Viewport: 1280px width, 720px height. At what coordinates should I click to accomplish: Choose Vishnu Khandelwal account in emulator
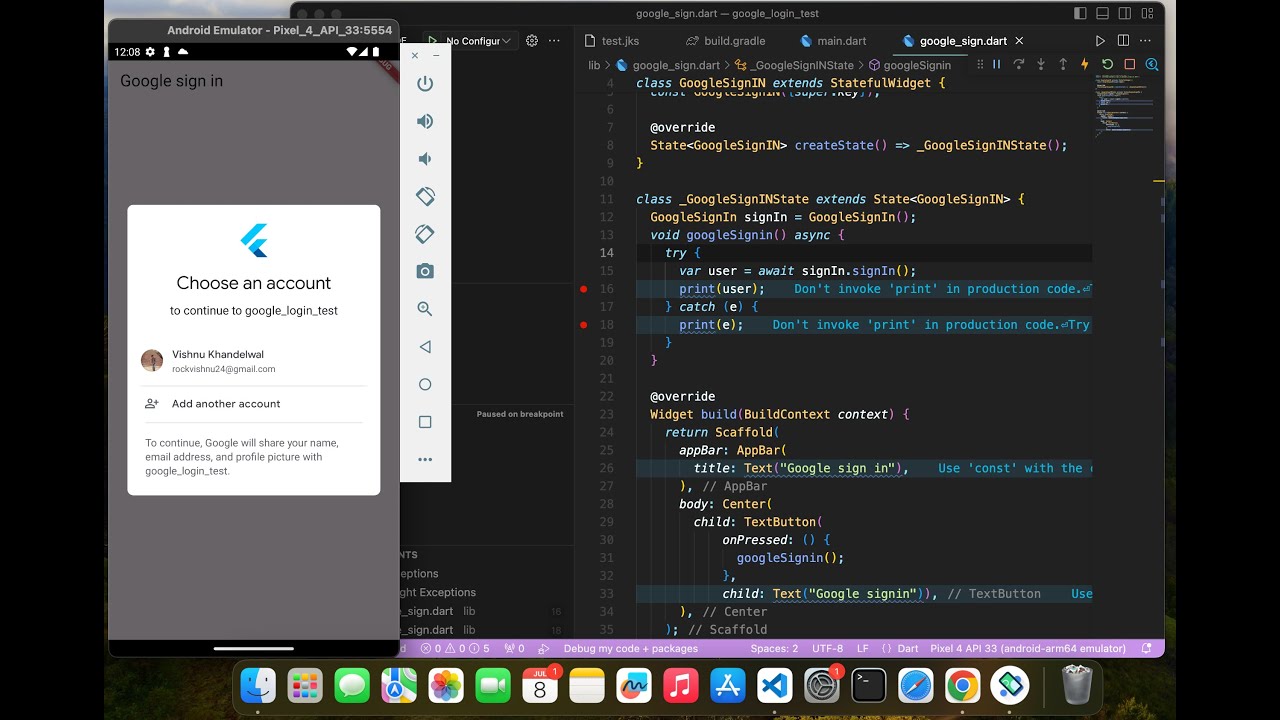tap(253, 361)
